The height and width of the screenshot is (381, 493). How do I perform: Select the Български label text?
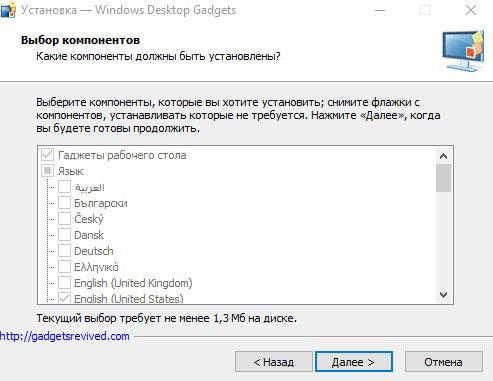[101, 203]
